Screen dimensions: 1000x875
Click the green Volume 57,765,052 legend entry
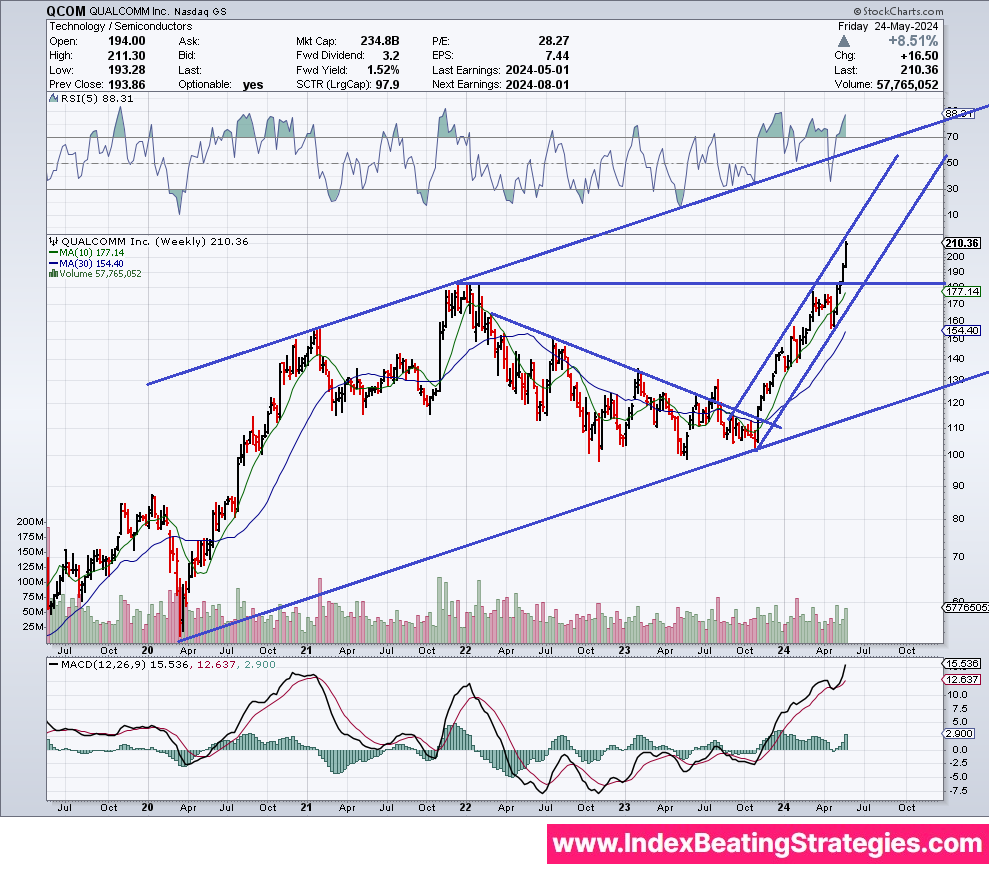[100, 274]
